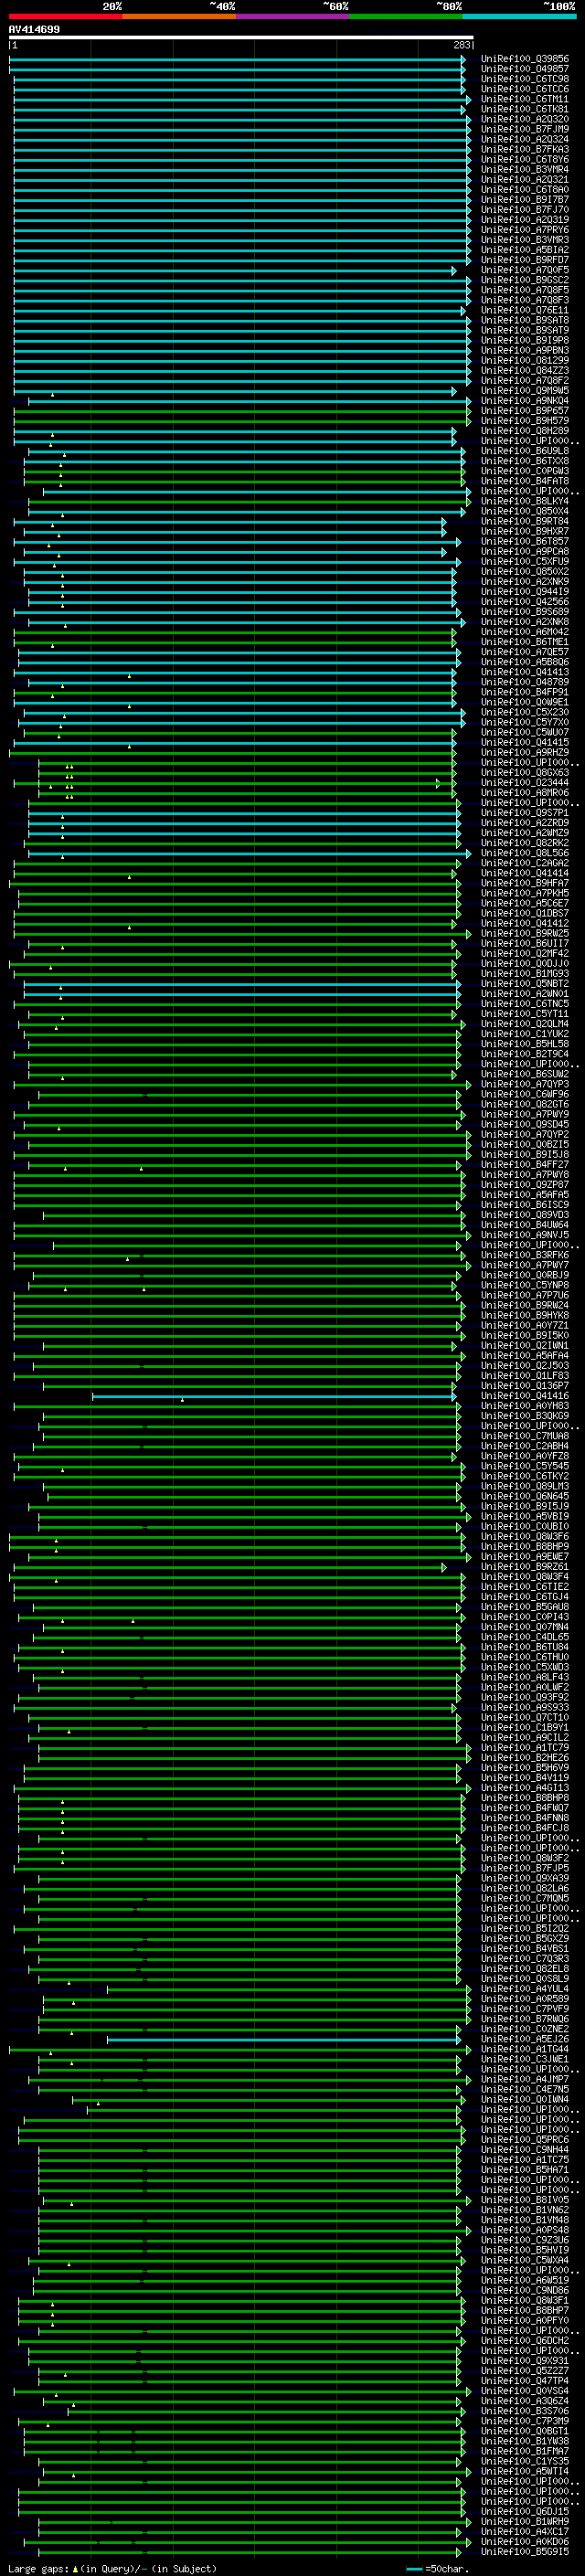Select the UniRef100_Q8L5G6 label
Image resolution: width=585 pixels, height=2576 pixels.
pyautogui.click(x=525, y=853)
